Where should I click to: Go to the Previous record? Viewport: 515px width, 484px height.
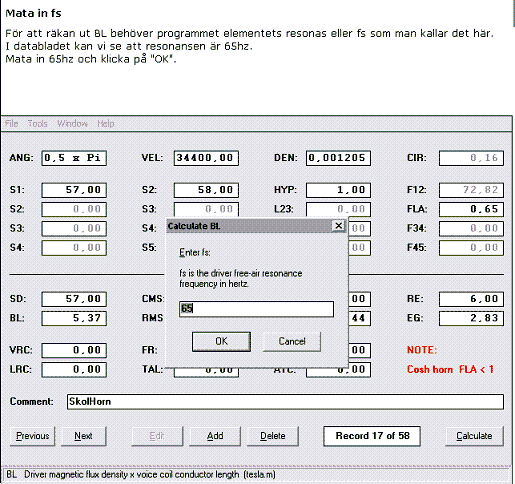33,436
